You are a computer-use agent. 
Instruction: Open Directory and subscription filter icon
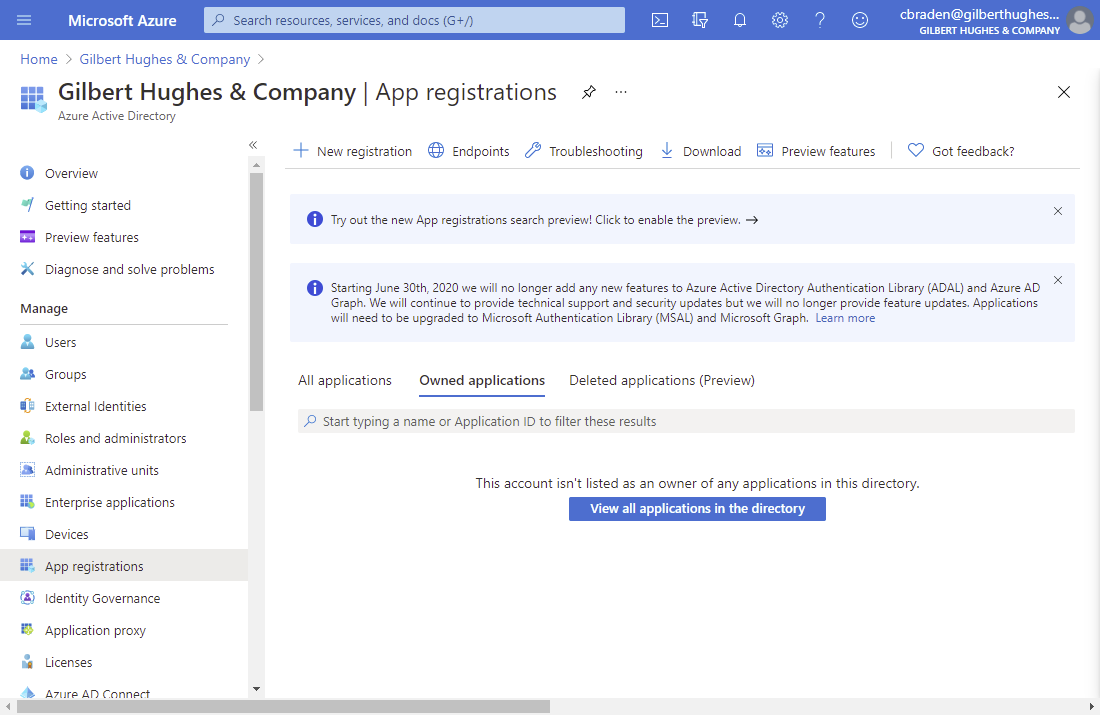(x=699, y=20)
